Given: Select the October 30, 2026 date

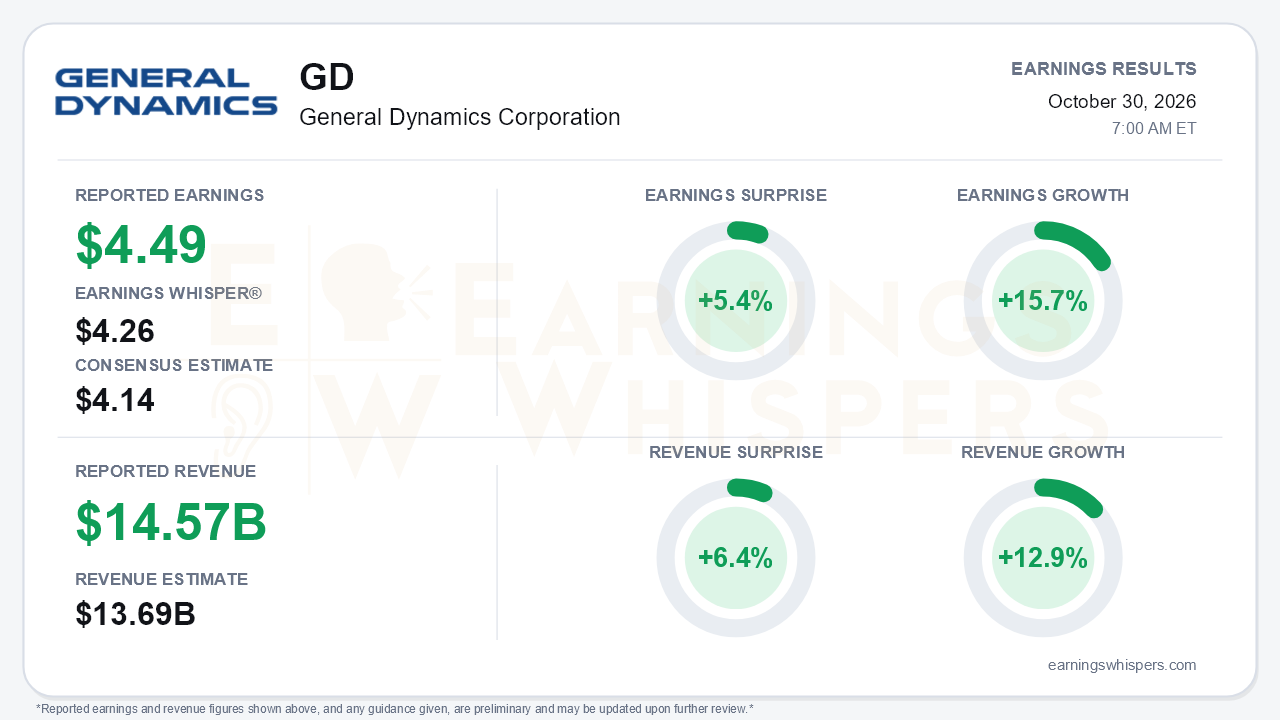Looking at the screenshot, I should 1122,101.
